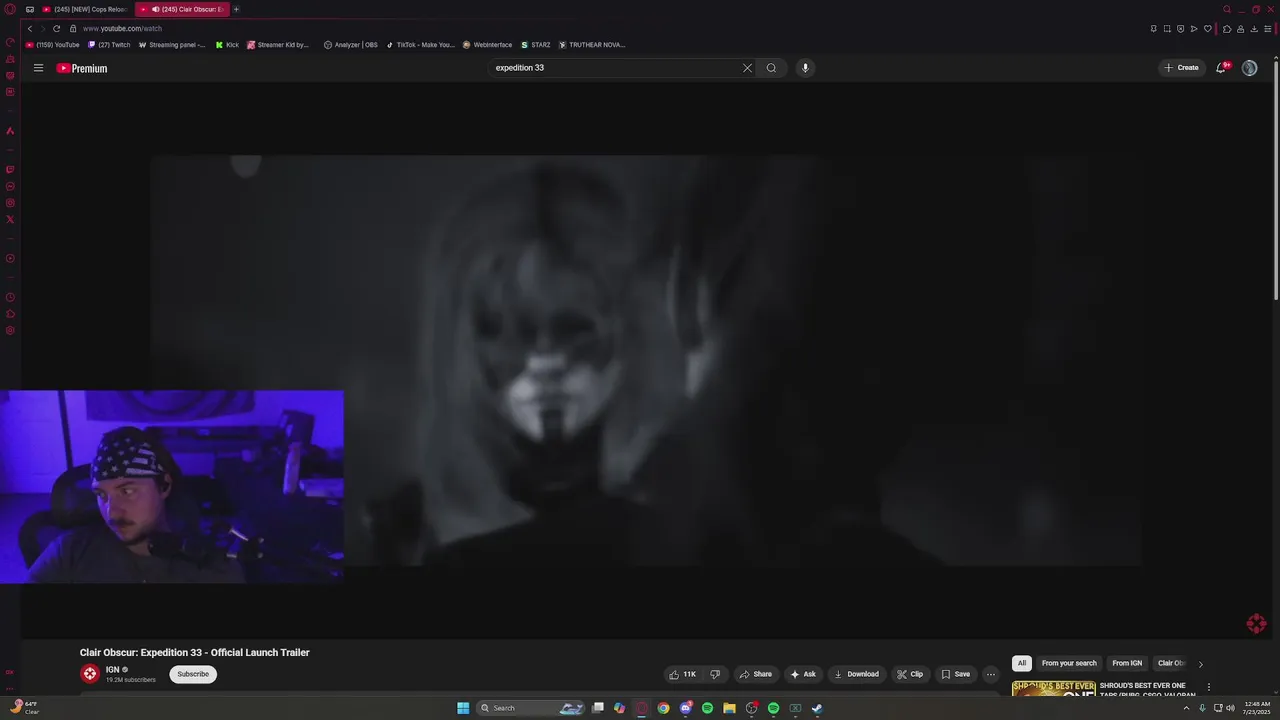Image resolution: width=1280 pixels, height=720 pixels.
Task: Open Opera sidebar settings gear
Action: [10, 331]
